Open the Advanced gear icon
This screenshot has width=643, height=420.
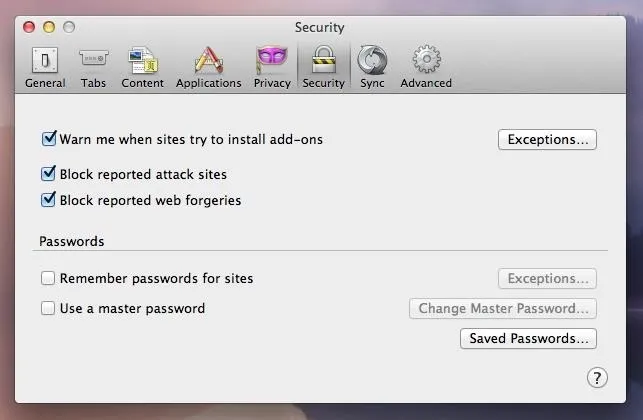click(x=426, y=59)
